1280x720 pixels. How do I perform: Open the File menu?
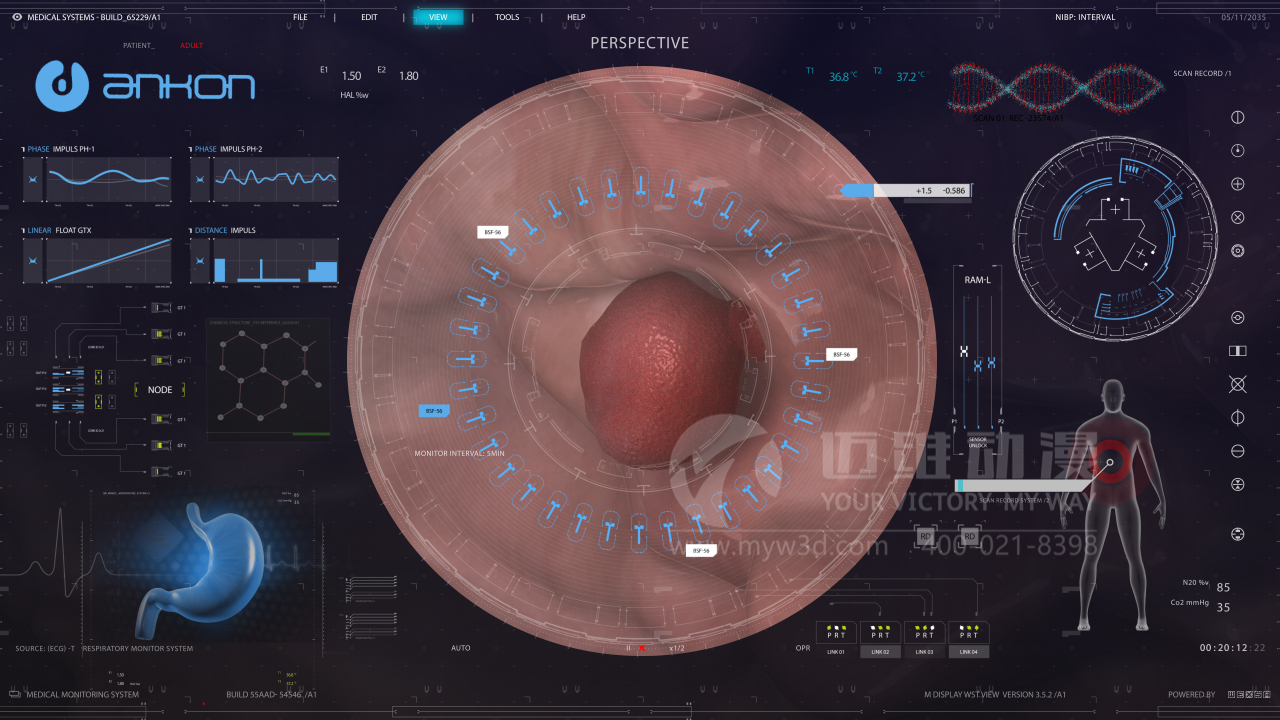(300, 17)
